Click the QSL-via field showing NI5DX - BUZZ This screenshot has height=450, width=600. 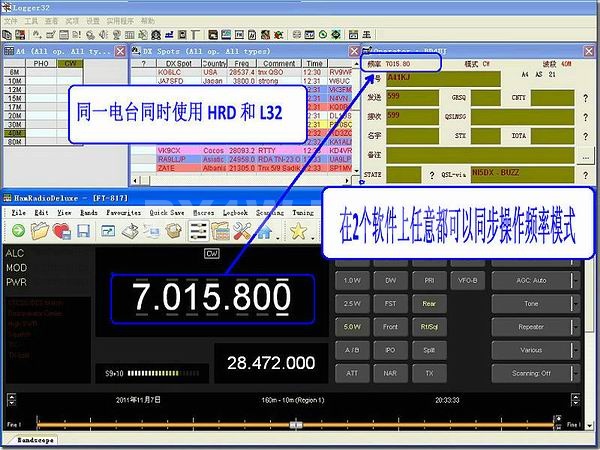[x=522, y=174]
